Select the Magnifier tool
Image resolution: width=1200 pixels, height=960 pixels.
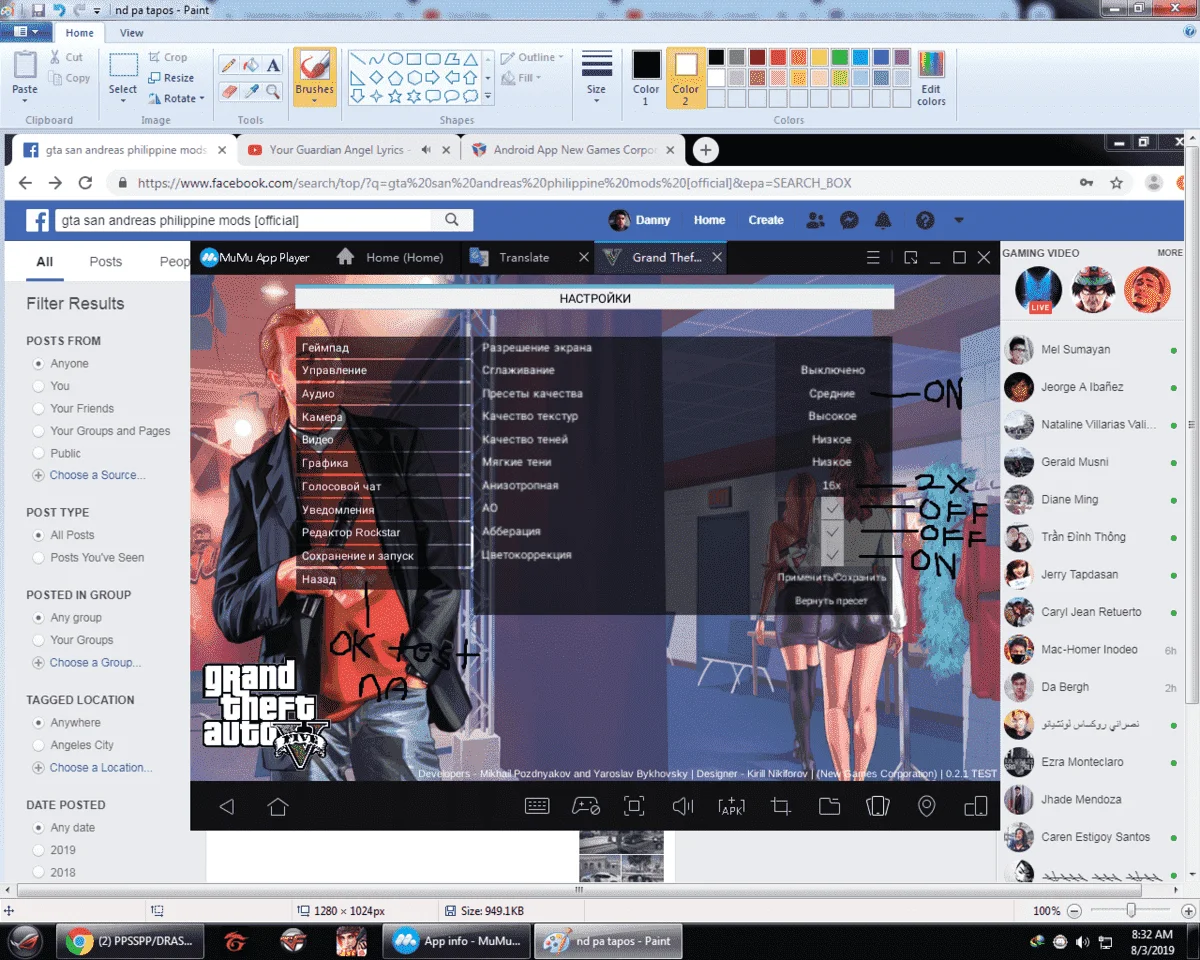[273, 91]
